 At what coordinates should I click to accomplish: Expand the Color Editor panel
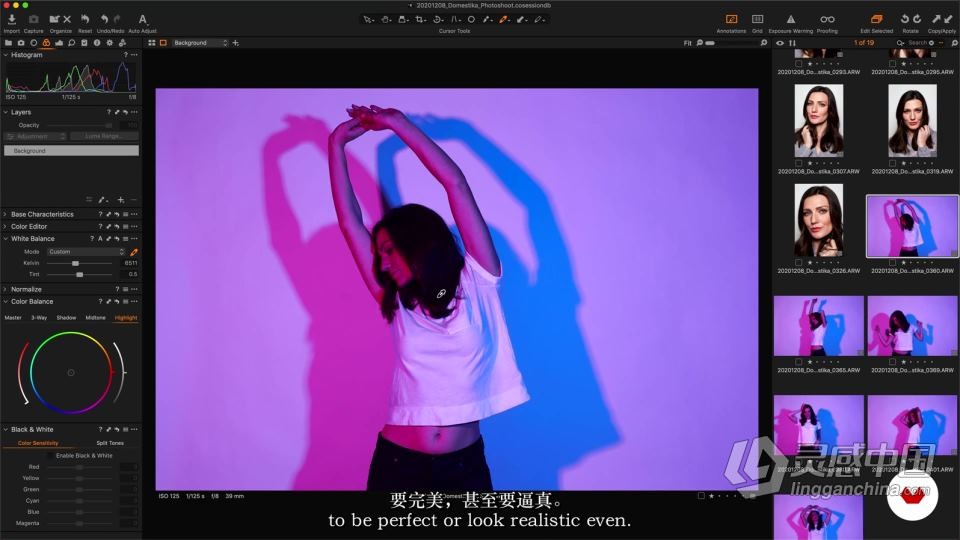click(x=6, y=227)
